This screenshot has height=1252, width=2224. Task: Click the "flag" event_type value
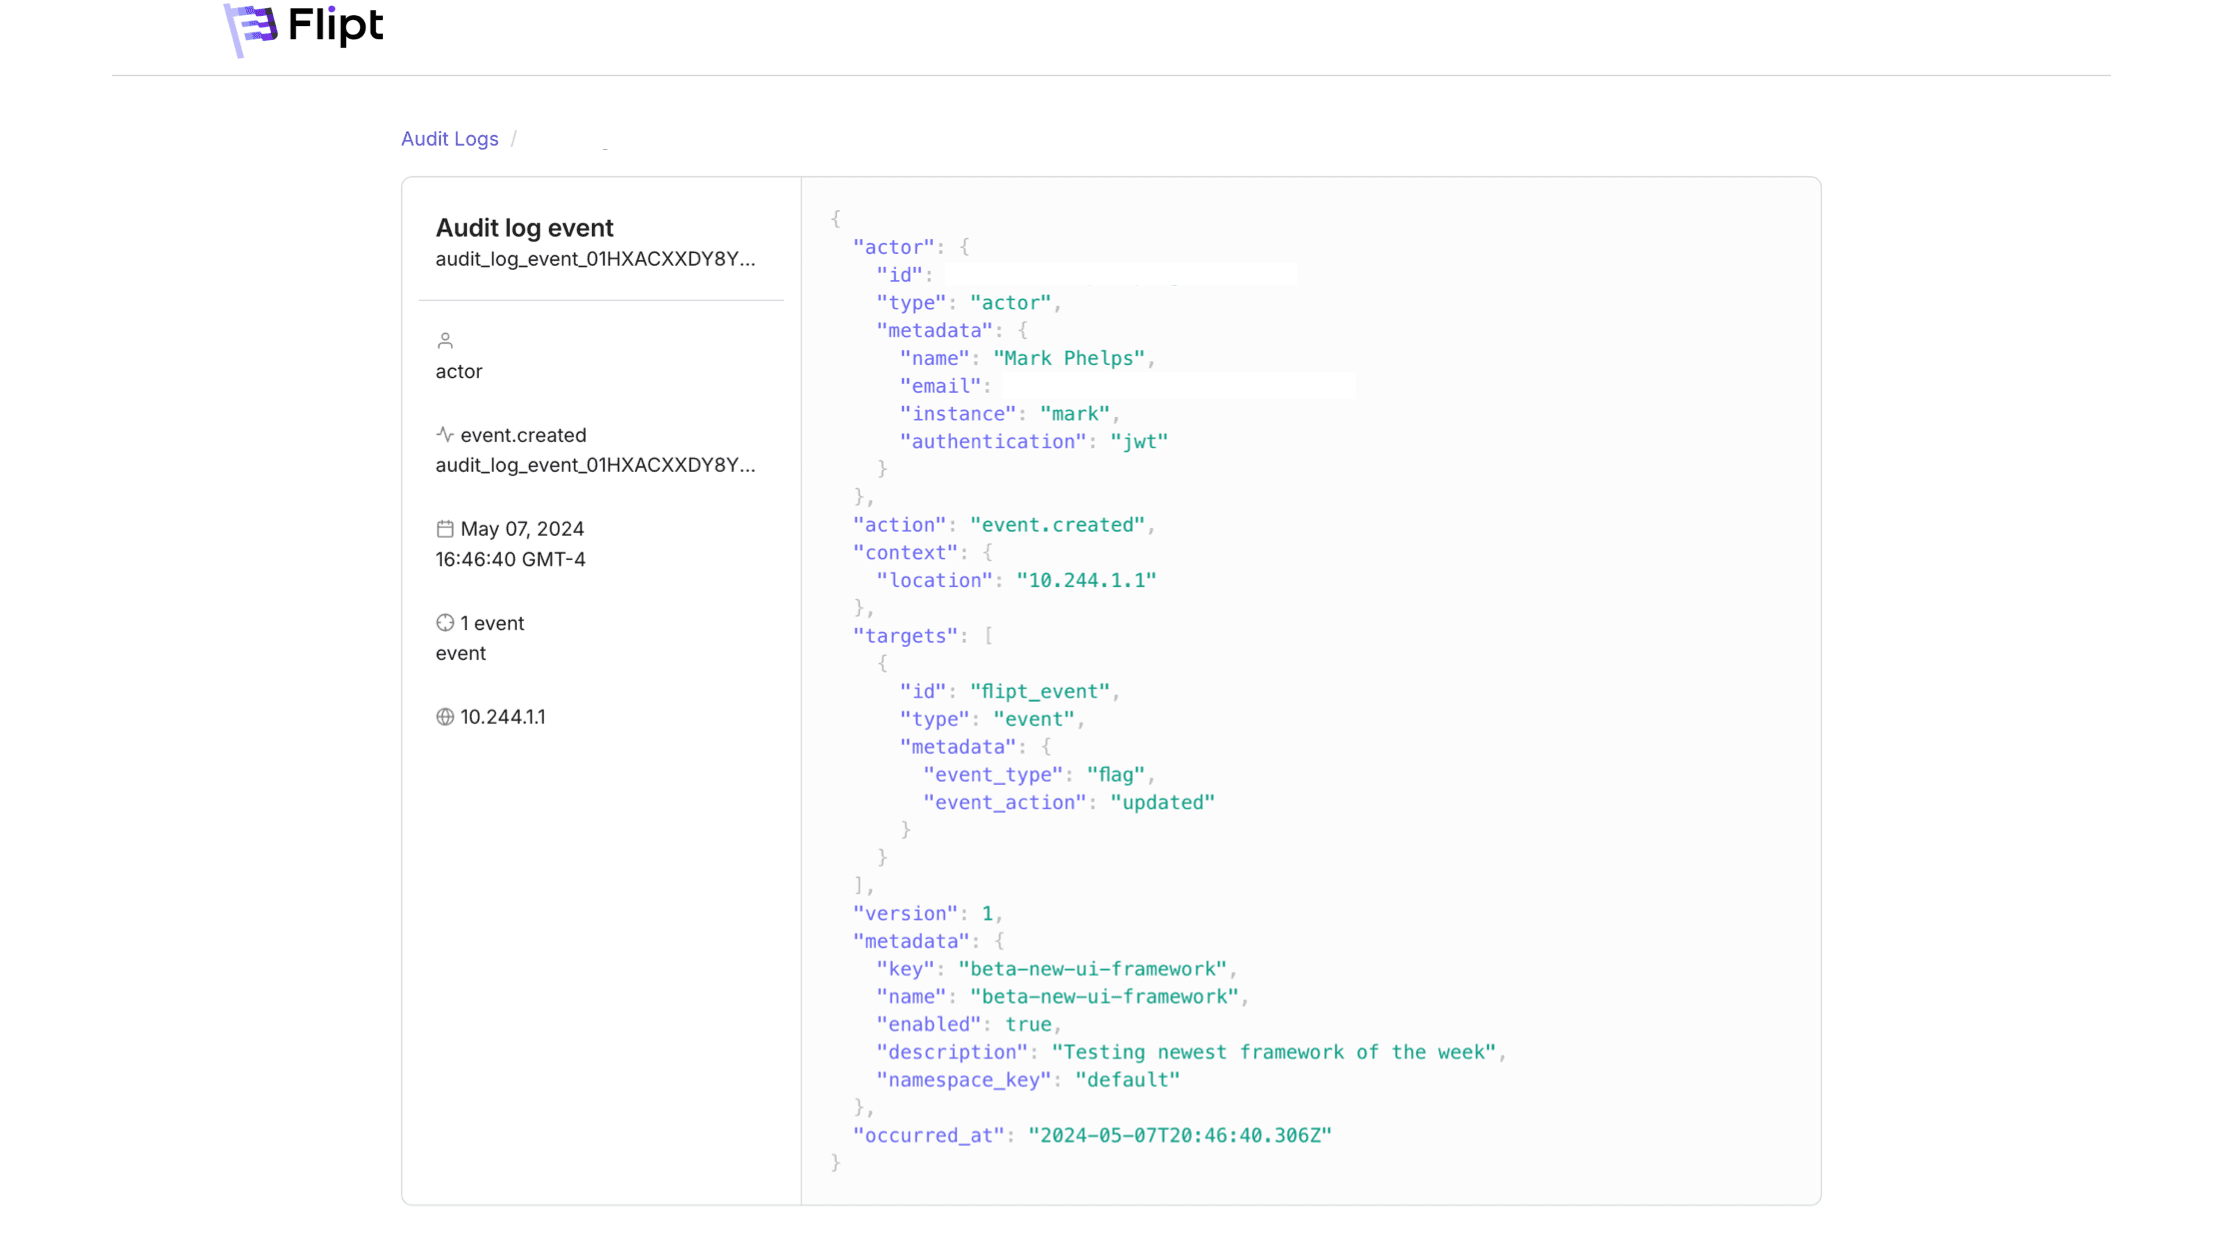(x=1116, y=775)
